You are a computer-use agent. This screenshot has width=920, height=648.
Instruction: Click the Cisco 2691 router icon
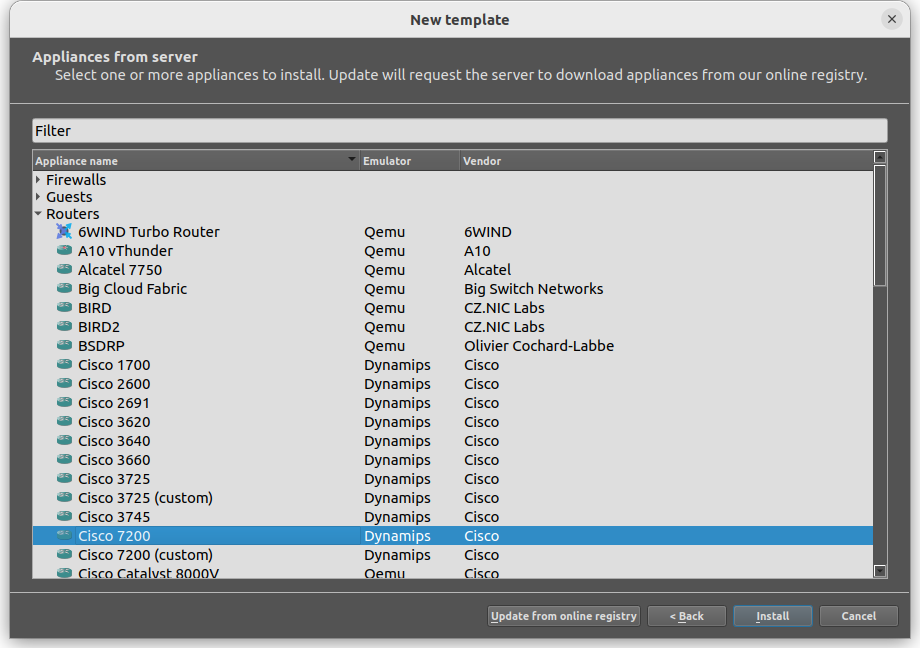click(64, 402)
